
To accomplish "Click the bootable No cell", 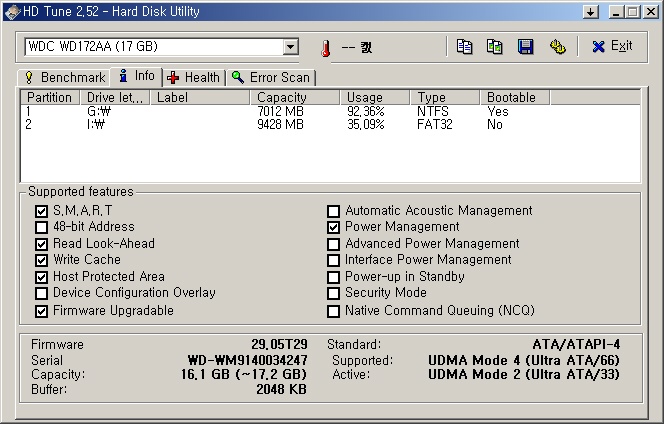I will coord(495,125).
